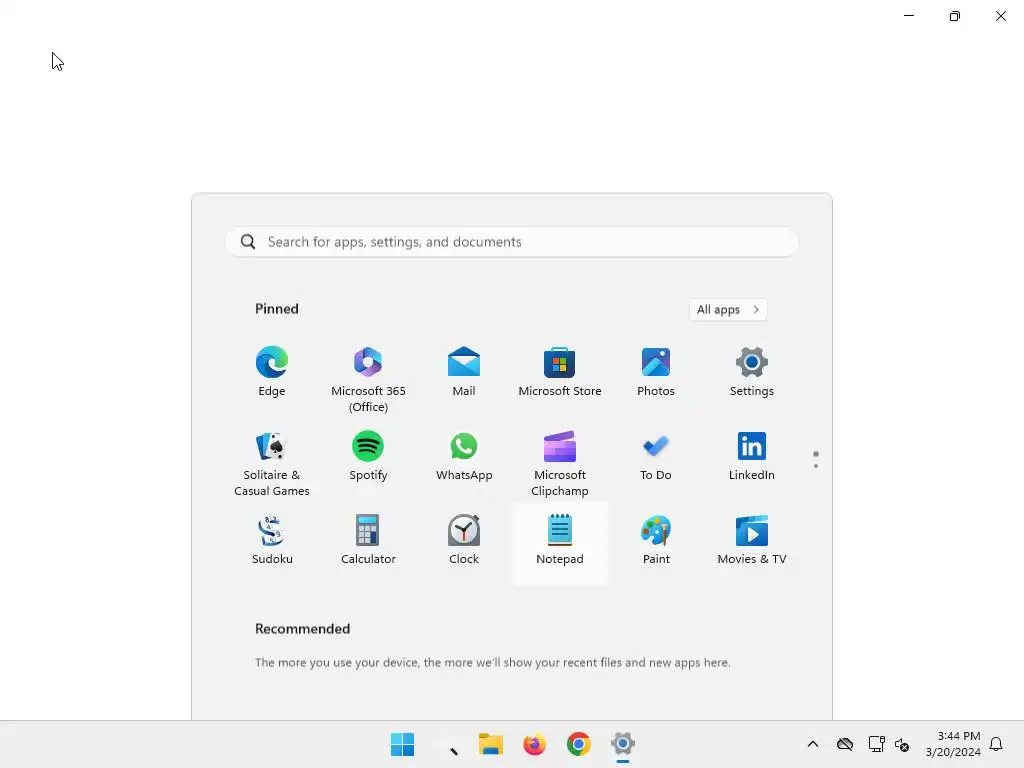
Task: Open Settings from the pinned apps grid
Action: pos(752,371)
